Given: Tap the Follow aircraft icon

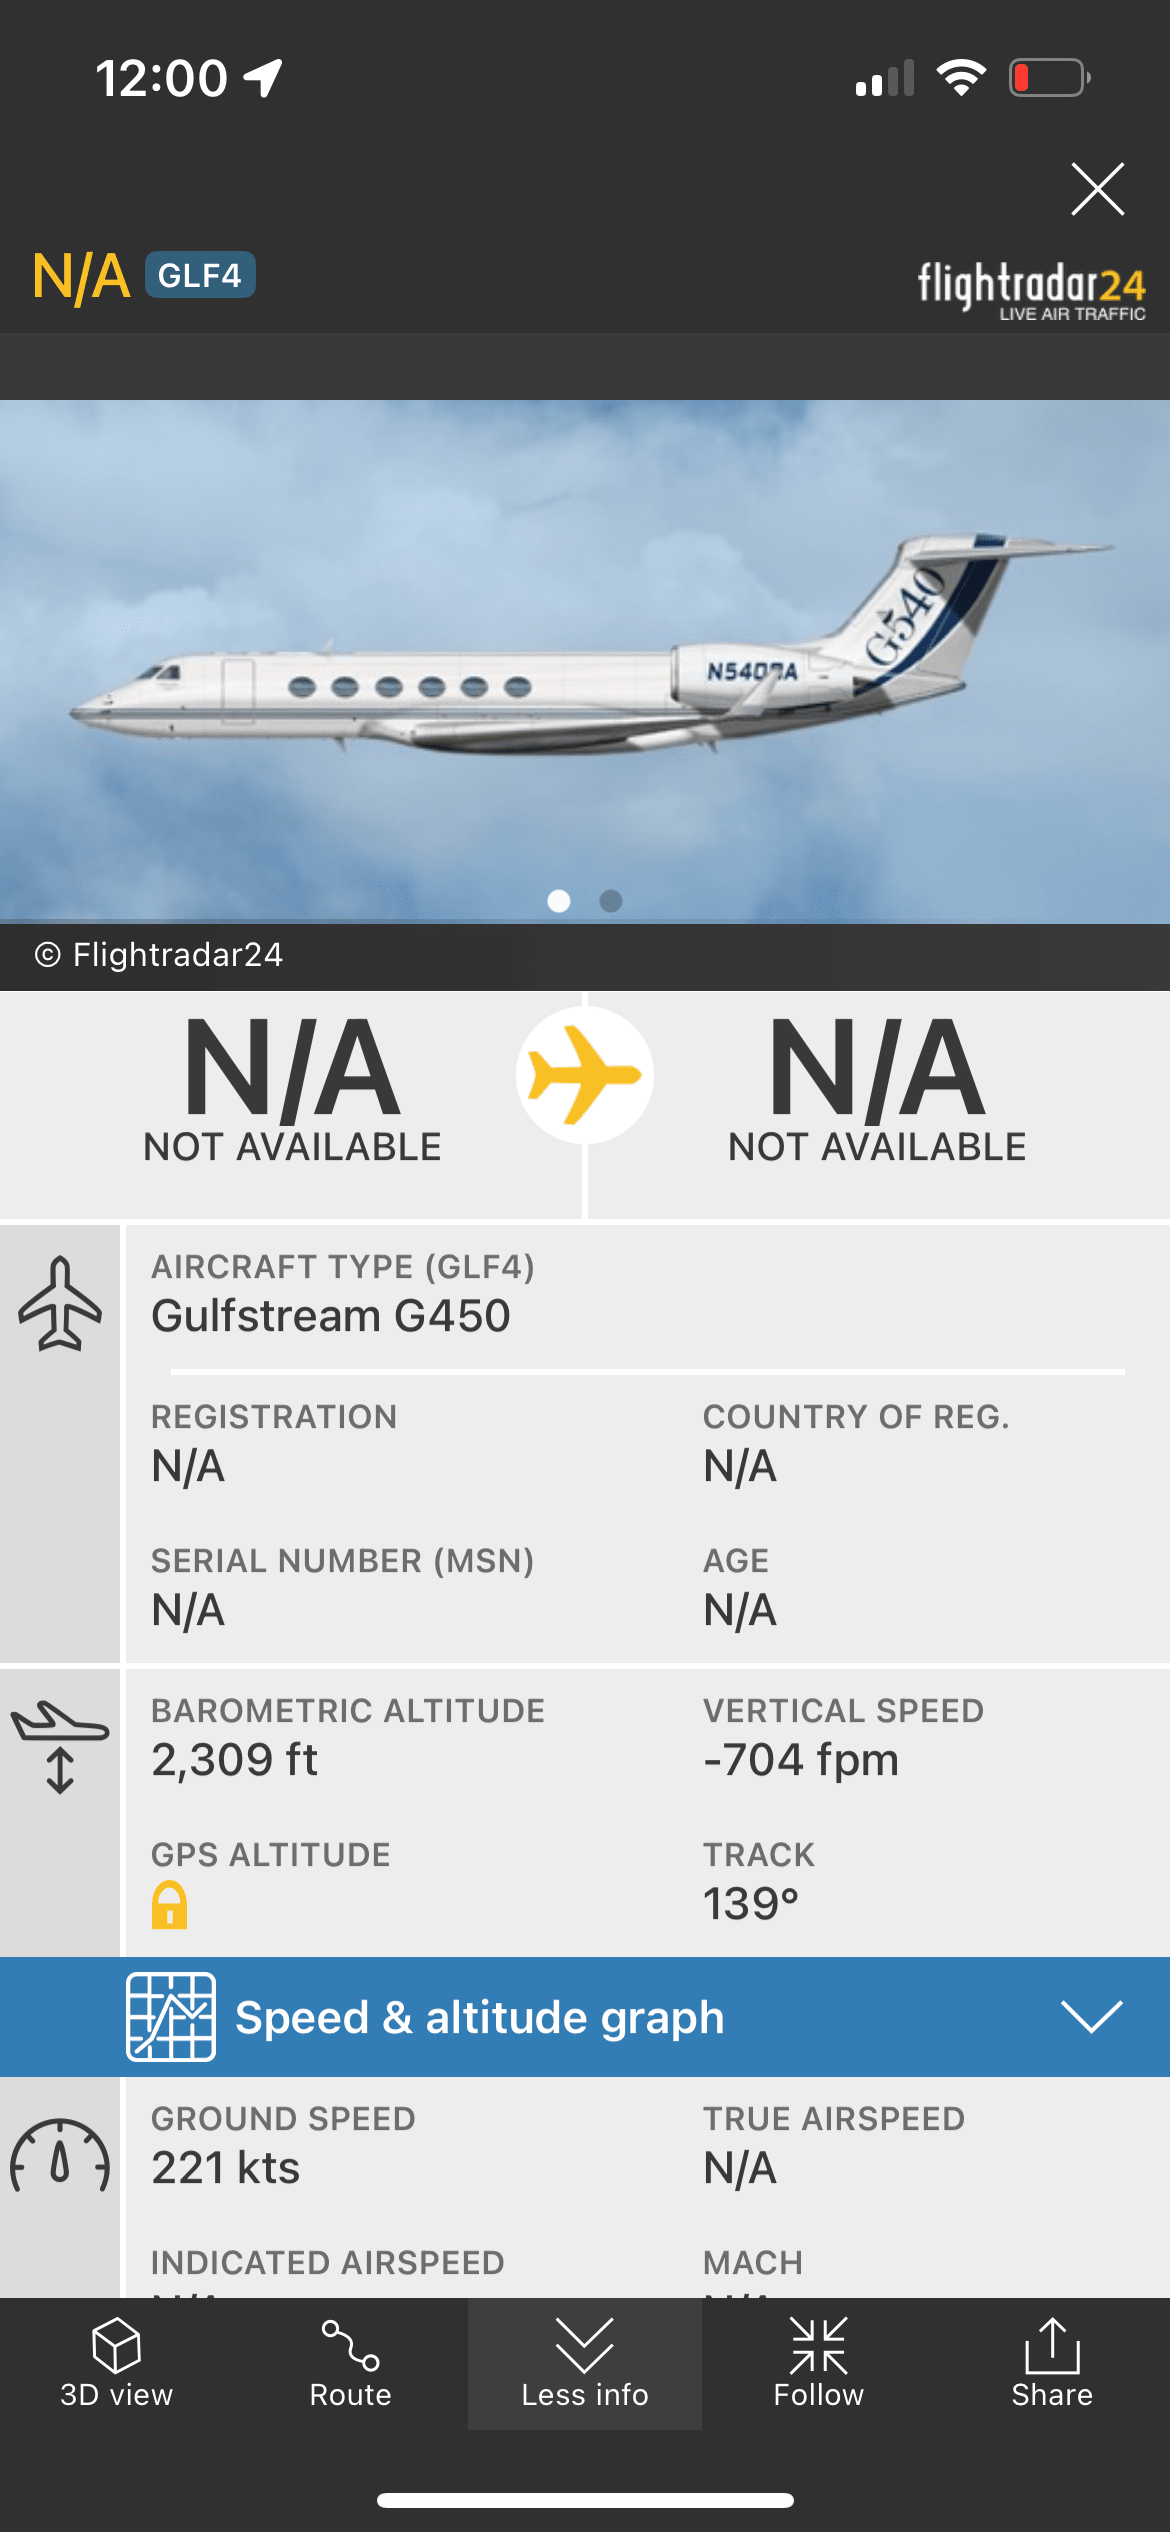Looking at the screenshot, I should pos(818,2363).
